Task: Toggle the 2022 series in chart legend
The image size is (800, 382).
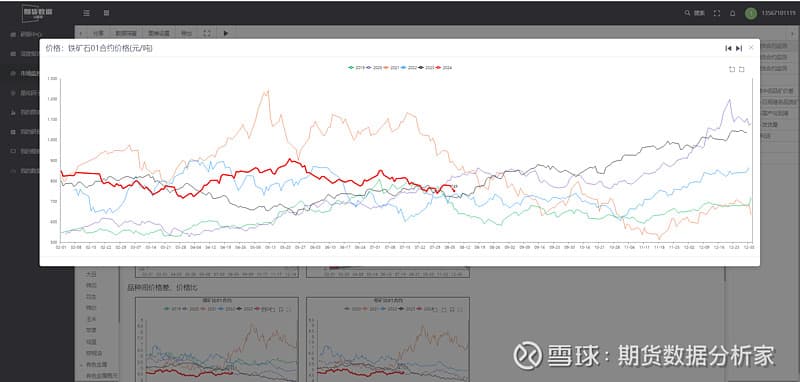Action: point(409,67)
